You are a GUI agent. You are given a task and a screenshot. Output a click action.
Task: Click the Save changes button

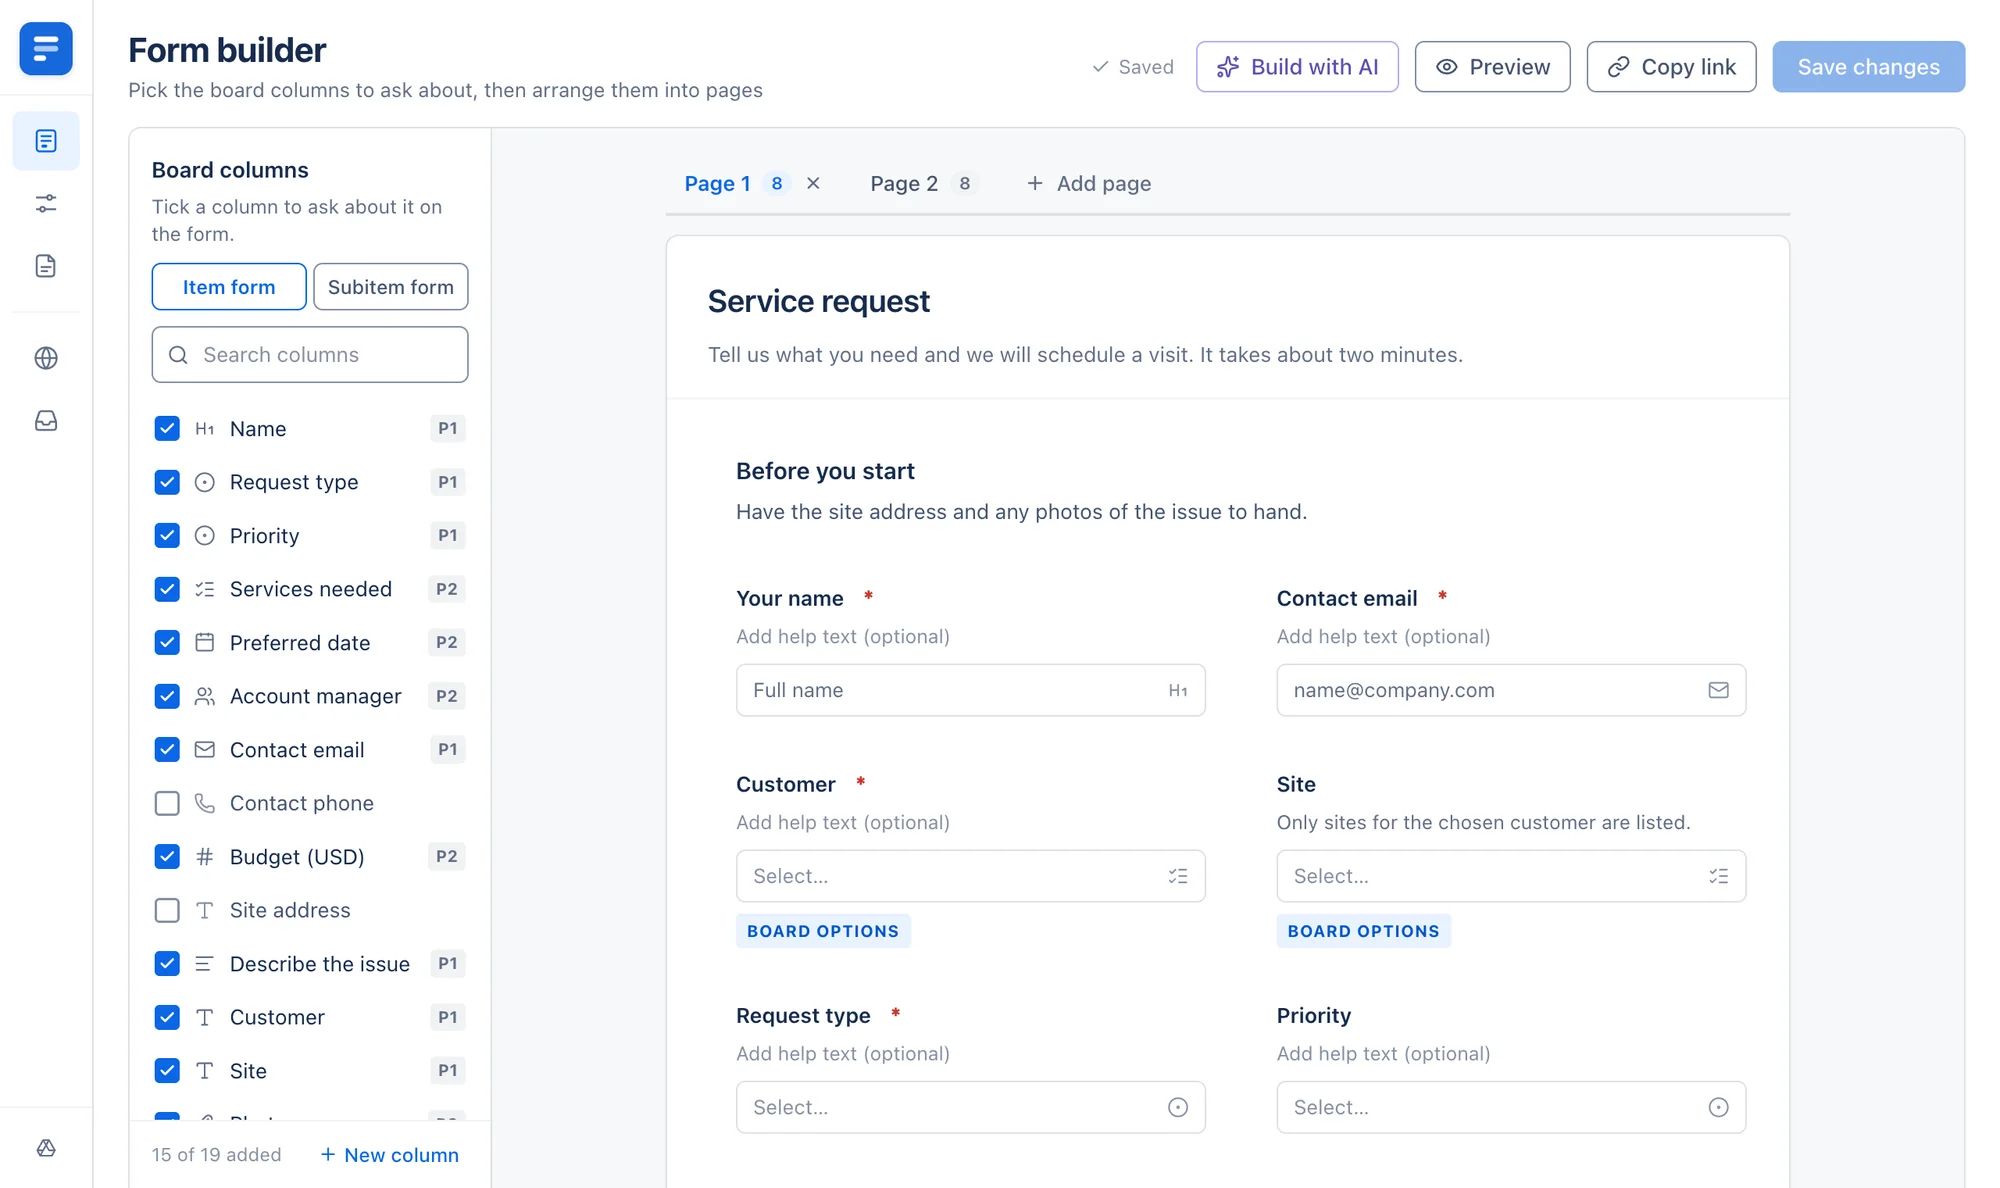pos(1868,67)
